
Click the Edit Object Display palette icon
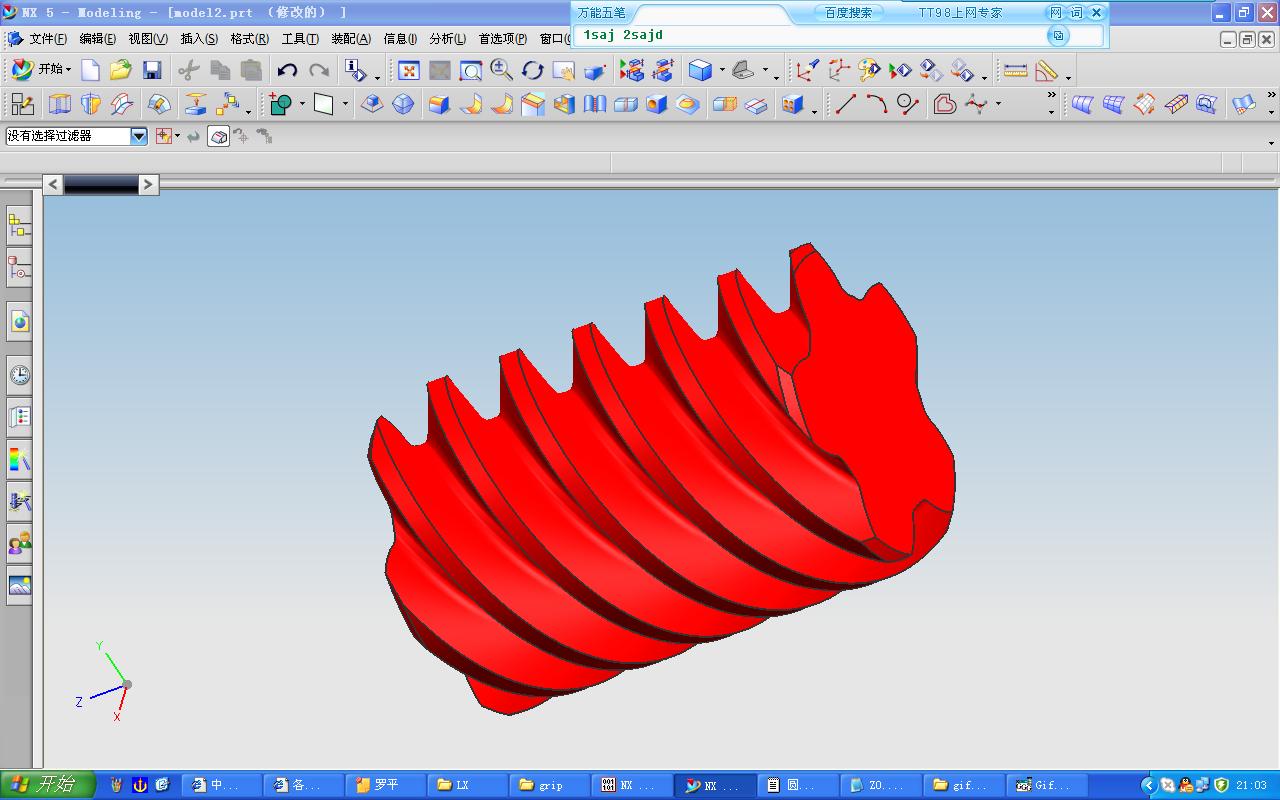pos(869,70)
